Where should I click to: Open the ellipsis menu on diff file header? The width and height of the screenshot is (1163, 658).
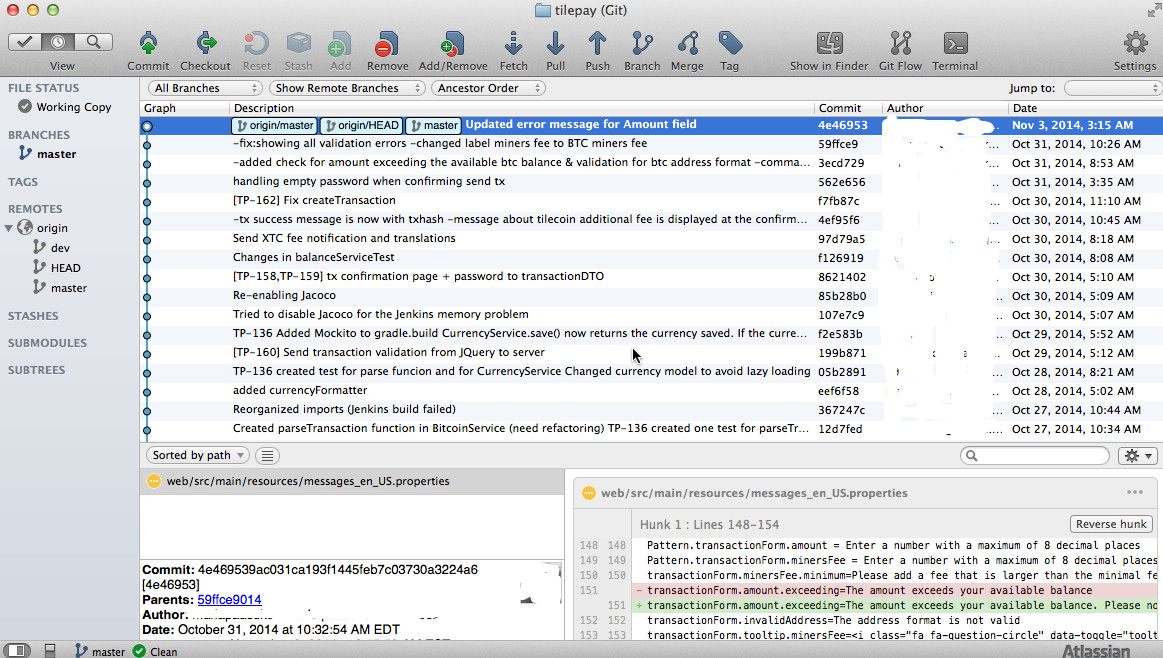pyautogui.click(x=1135, y=493)
